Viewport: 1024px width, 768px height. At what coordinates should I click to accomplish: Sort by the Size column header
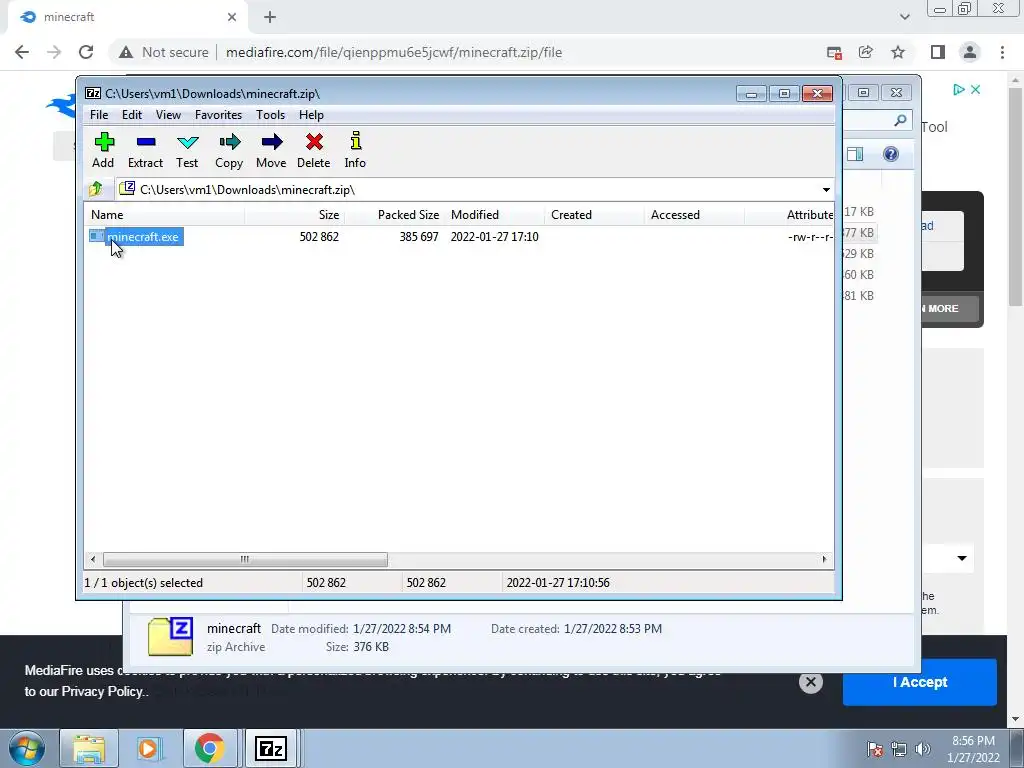295,215
